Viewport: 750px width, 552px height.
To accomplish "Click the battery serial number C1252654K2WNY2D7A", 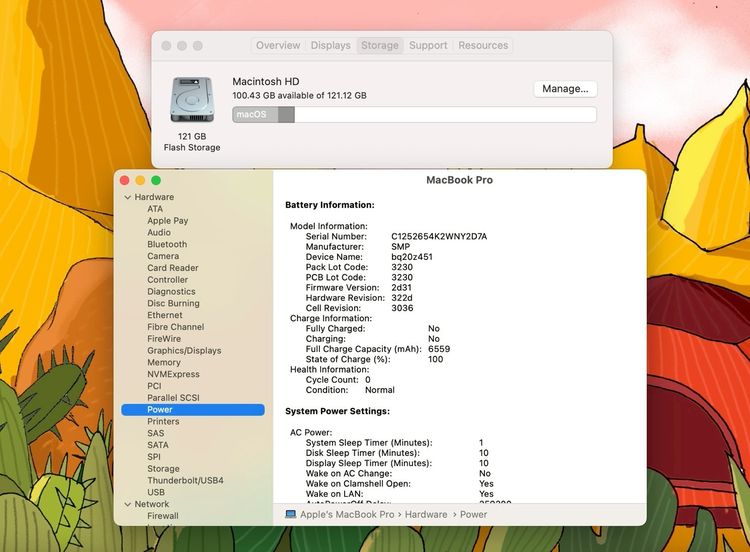I will click(x=439, y=236).
